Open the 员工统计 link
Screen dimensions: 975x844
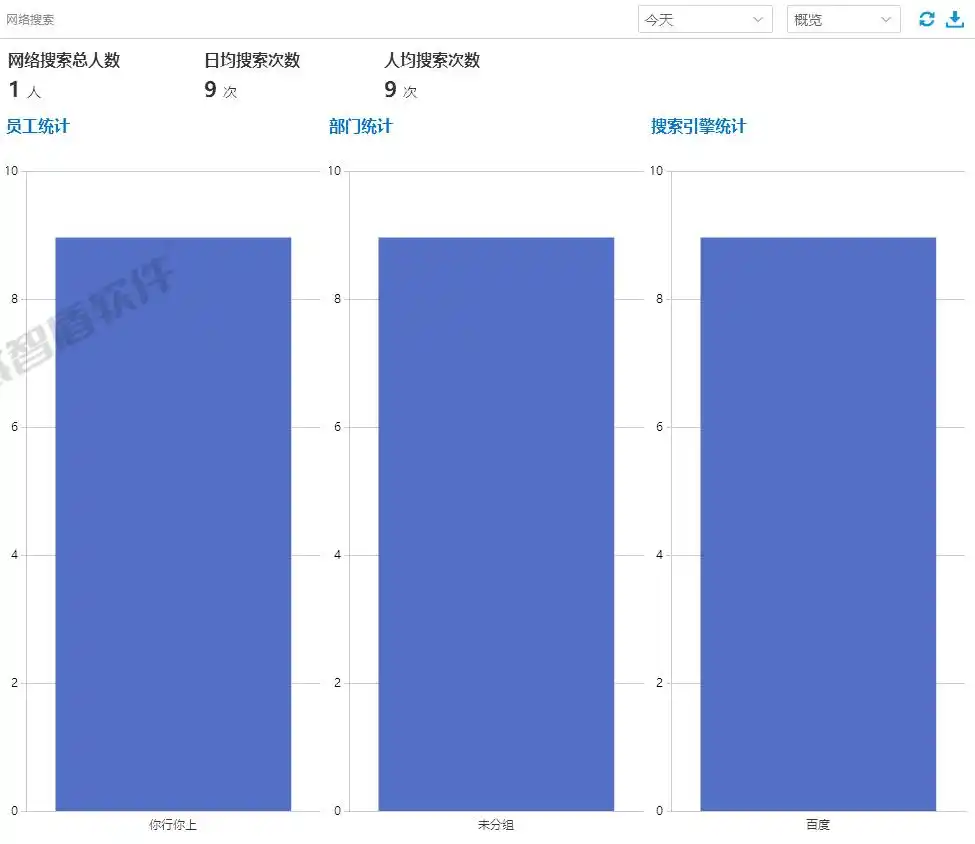point(38,126)
